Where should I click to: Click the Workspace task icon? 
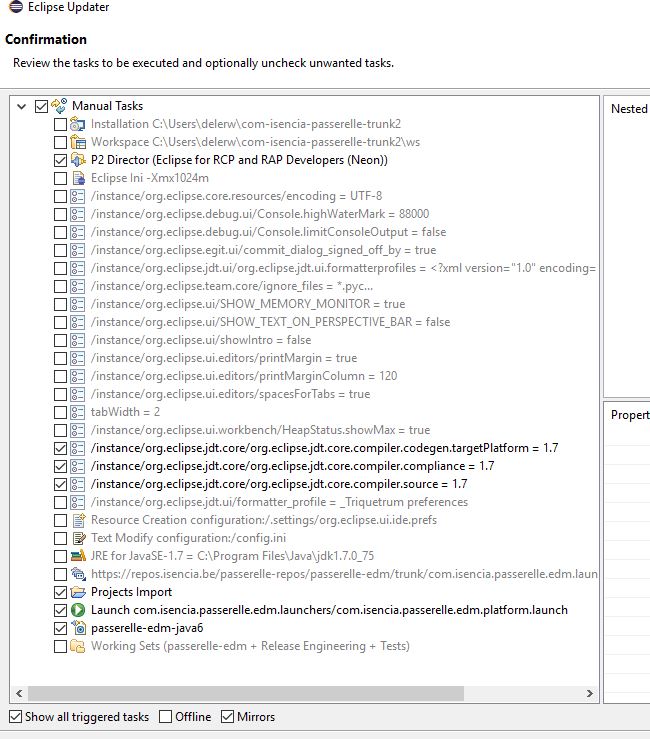77,142
